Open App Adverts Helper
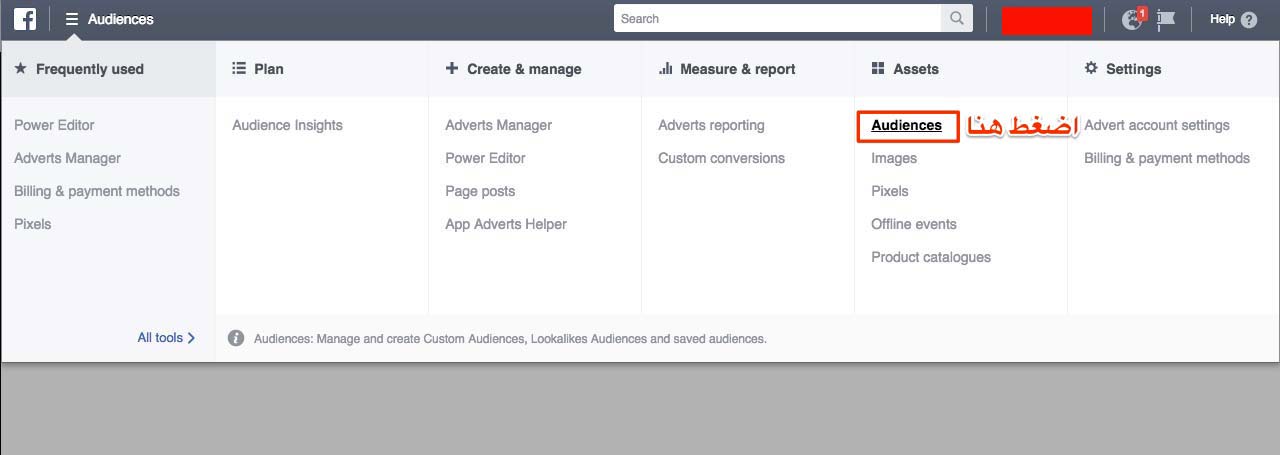 click(x=506, y=224)
